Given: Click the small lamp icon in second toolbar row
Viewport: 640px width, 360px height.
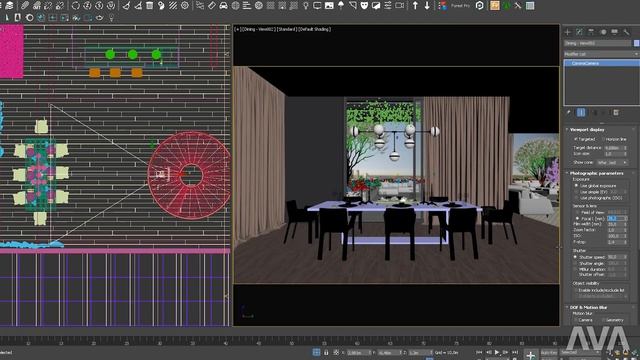Looking at the screenshot, I should click(x=111, y=18).
